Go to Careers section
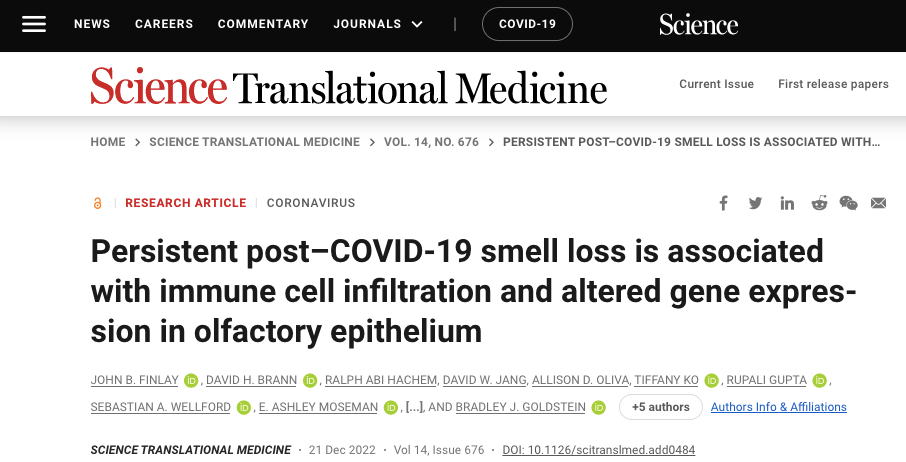The image size is (906, 462). click(164, 24)
